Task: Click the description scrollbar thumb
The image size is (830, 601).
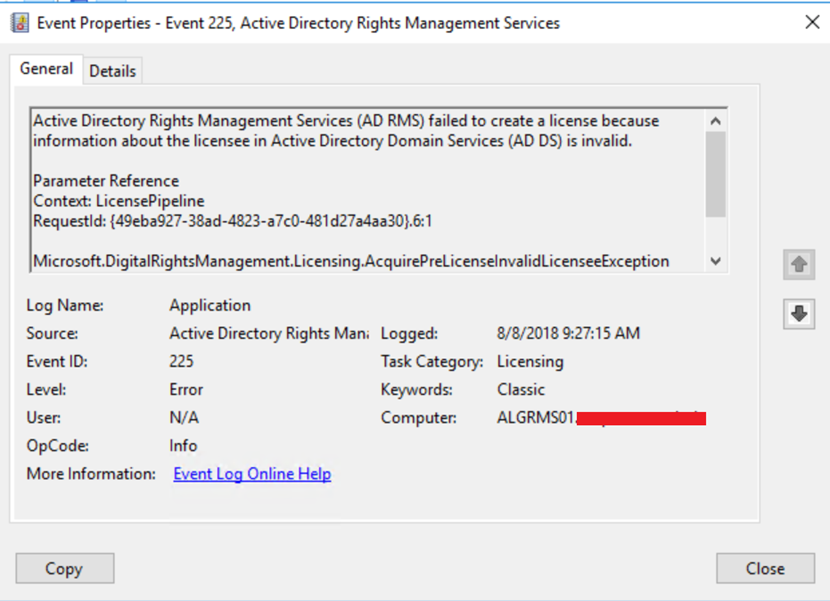Action: (716, 174)
